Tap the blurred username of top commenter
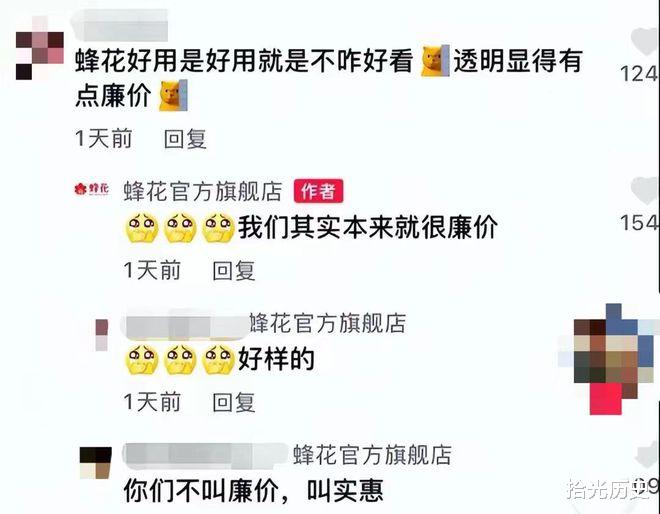 (120, 25)
